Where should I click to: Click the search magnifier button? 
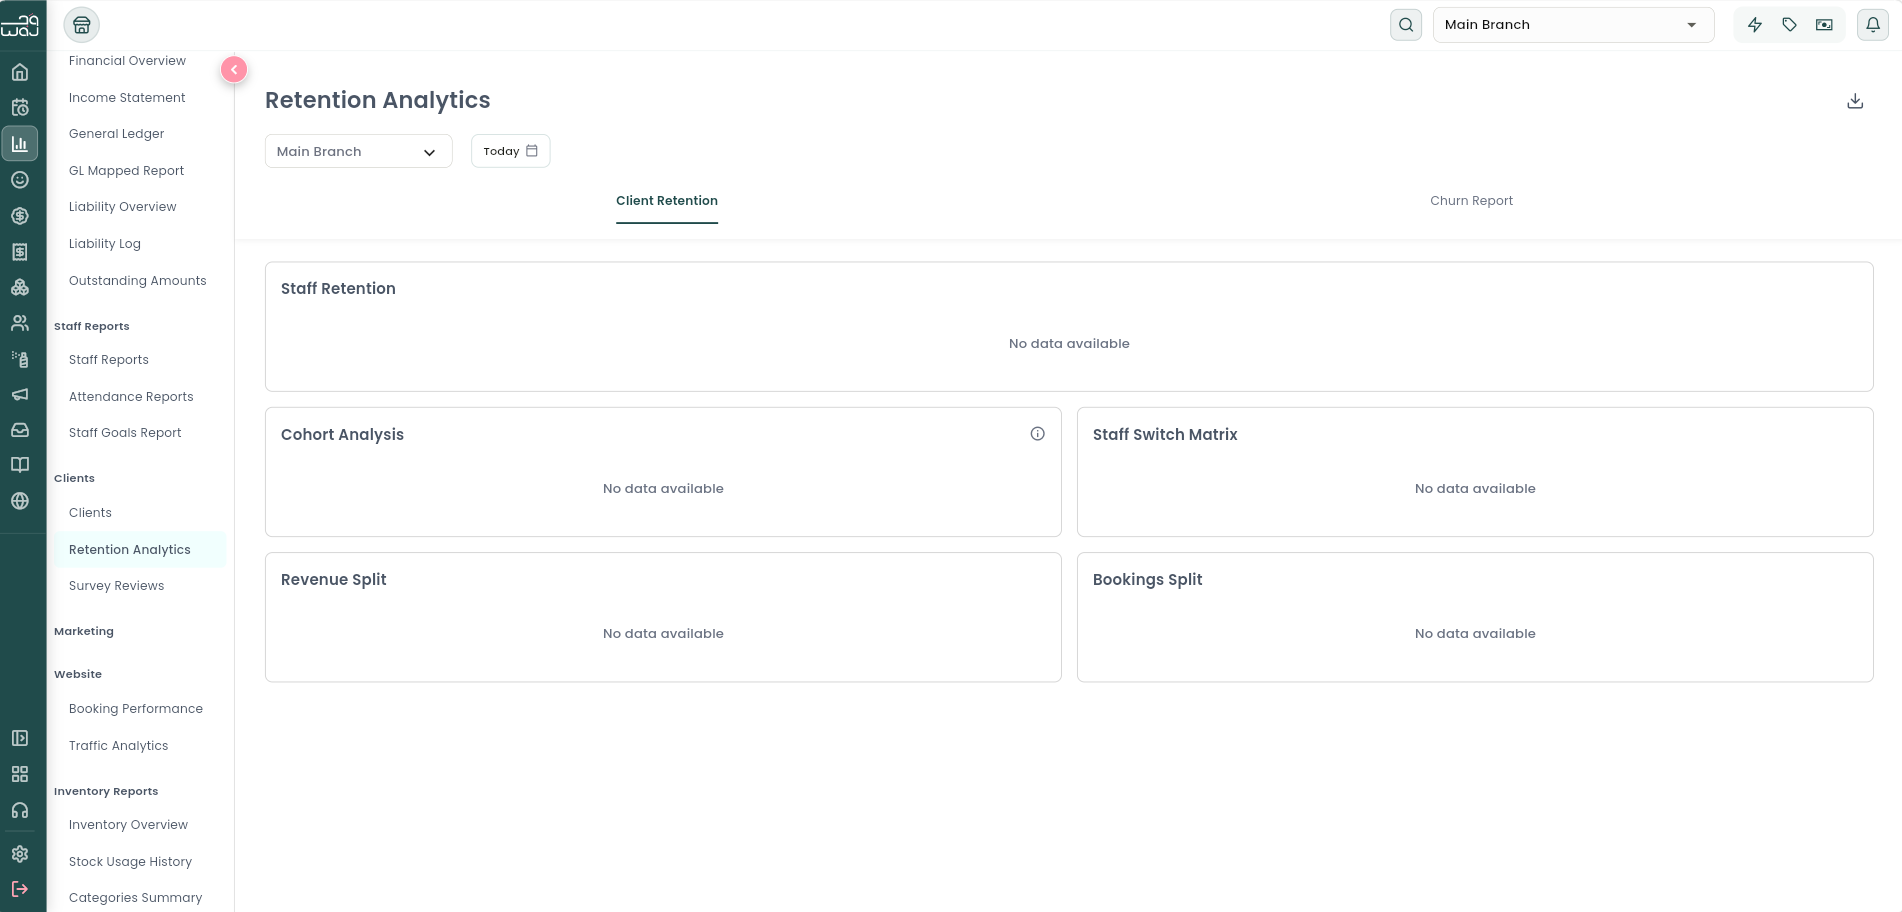coord(1406,25)
